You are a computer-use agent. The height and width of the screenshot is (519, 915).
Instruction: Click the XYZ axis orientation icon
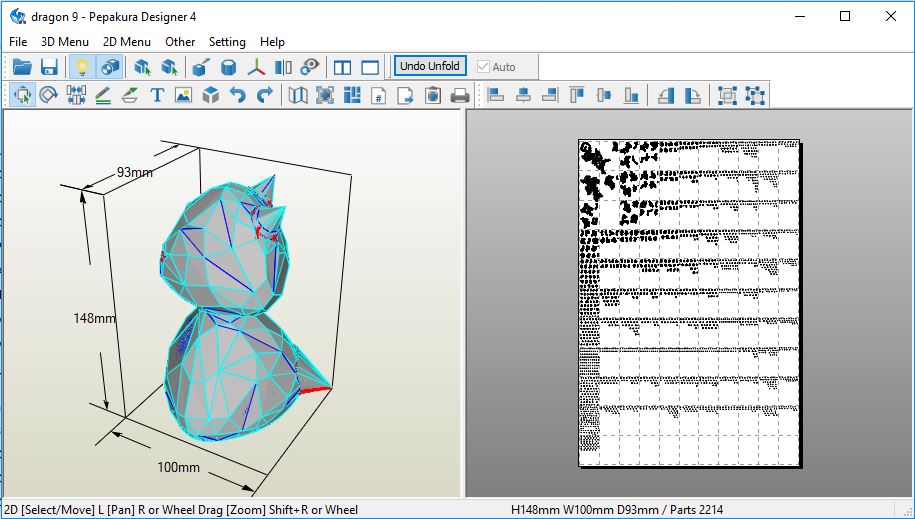pos(256,67)
